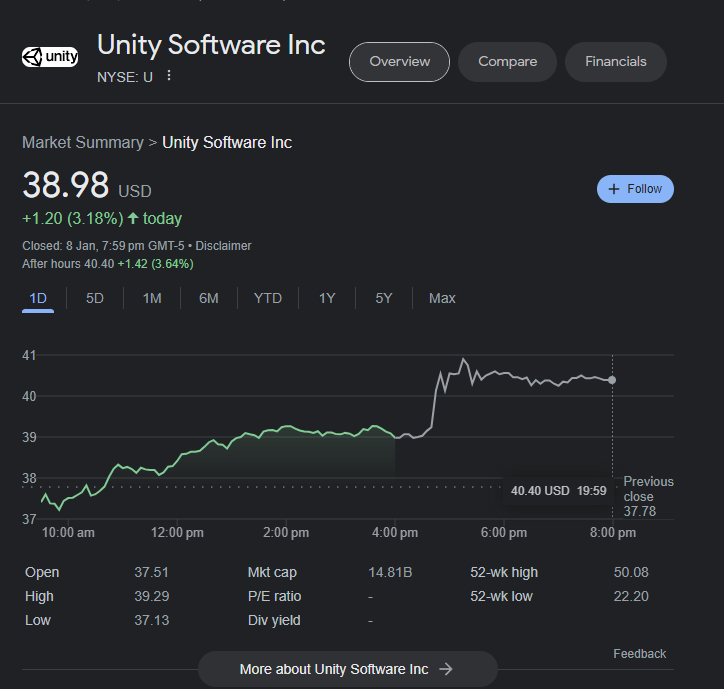
Task: Switch chart to 5D range
Action: [x=95, y=298]
